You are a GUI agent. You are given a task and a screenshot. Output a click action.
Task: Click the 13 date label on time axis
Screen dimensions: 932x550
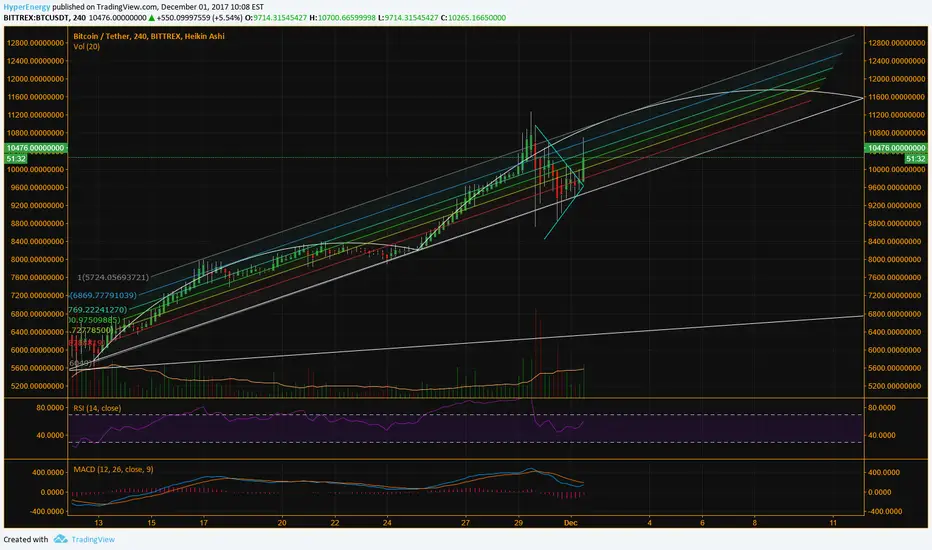[x=98, y=523]
